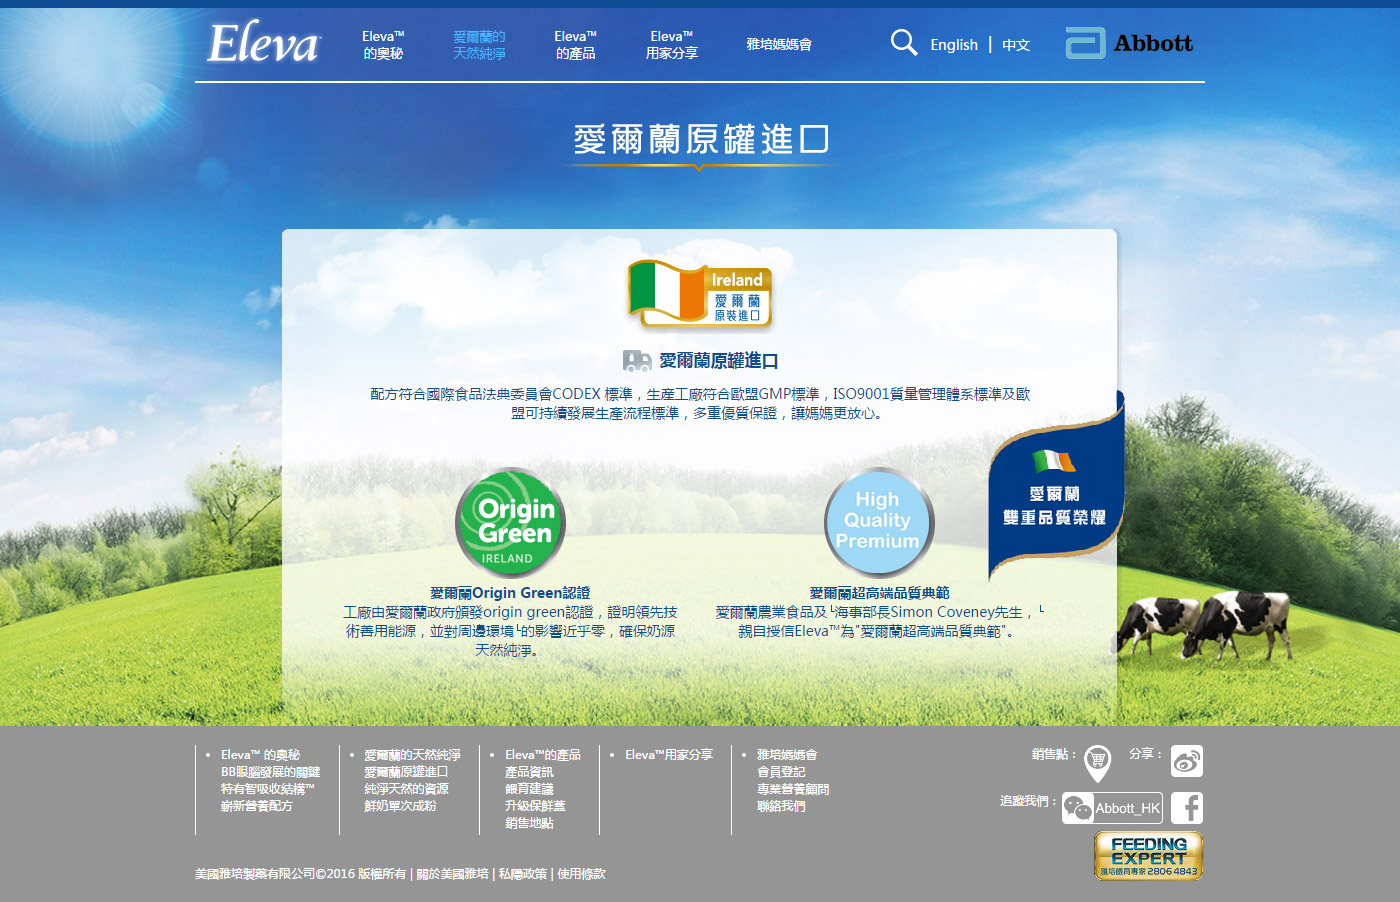Open 使用條款 terms of use link

[x=581, y=874]
